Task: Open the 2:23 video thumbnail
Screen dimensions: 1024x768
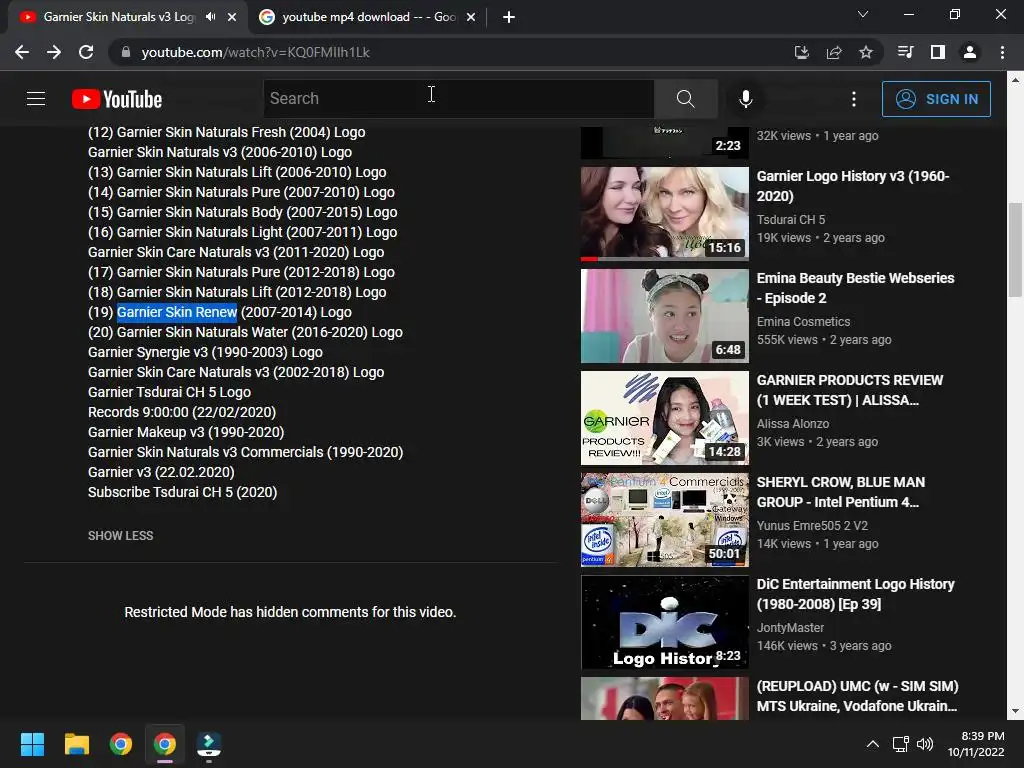Action: click(665, 142)
